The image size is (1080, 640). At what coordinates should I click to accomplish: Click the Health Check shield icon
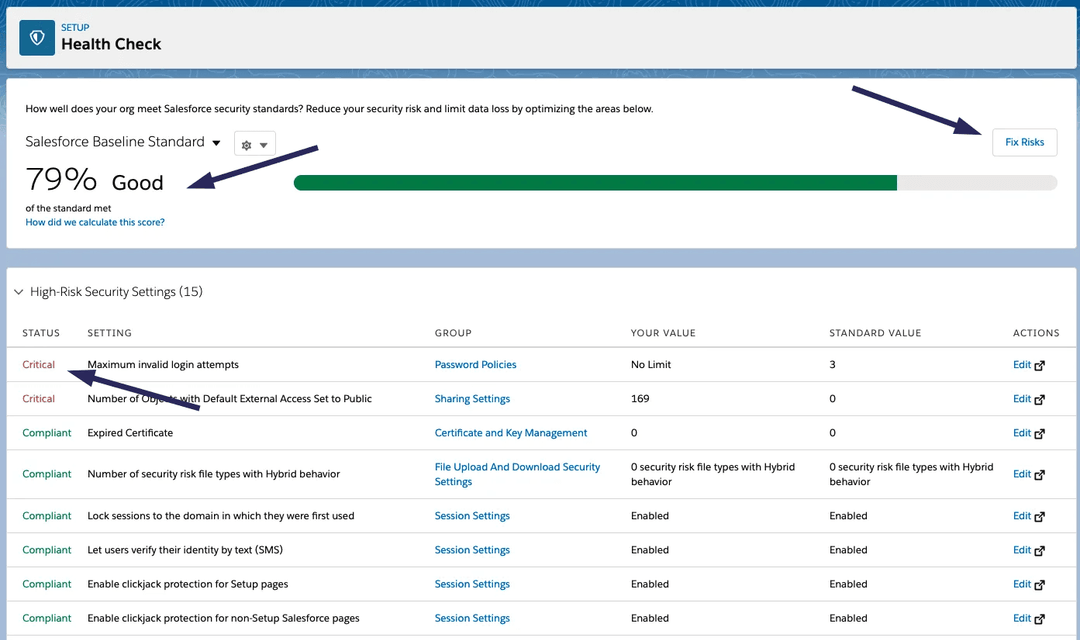tap(36, 36)
